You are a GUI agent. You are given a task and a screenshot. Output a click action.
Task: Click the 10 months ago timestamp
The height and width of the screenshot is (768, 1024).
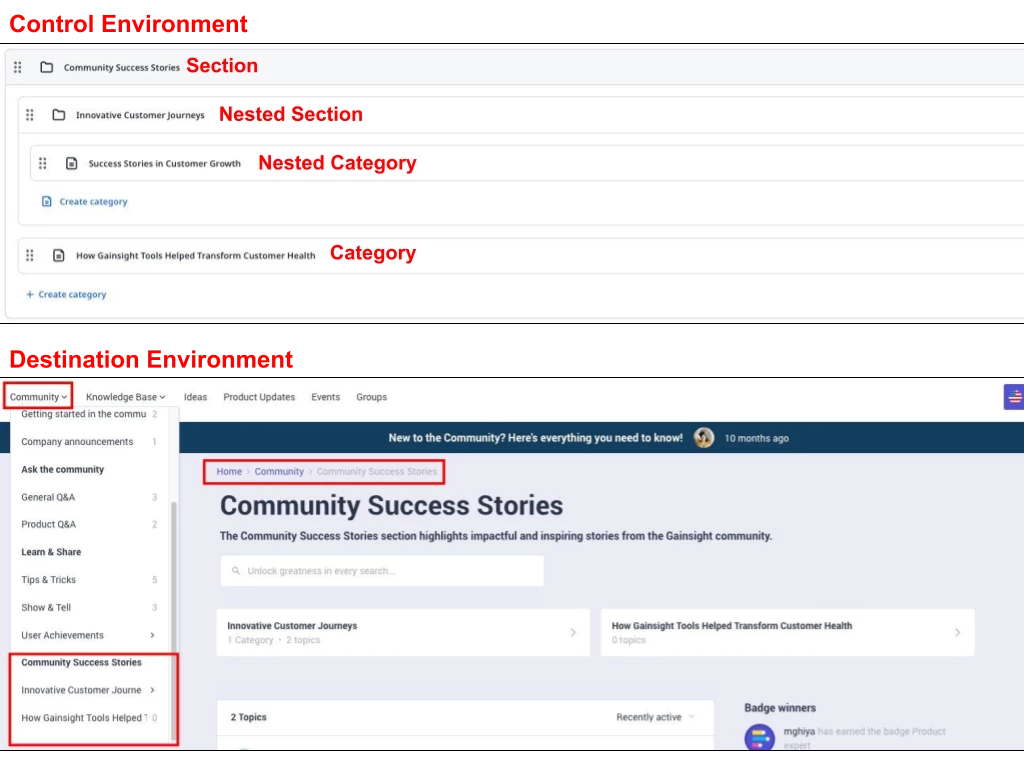point(756,438)
